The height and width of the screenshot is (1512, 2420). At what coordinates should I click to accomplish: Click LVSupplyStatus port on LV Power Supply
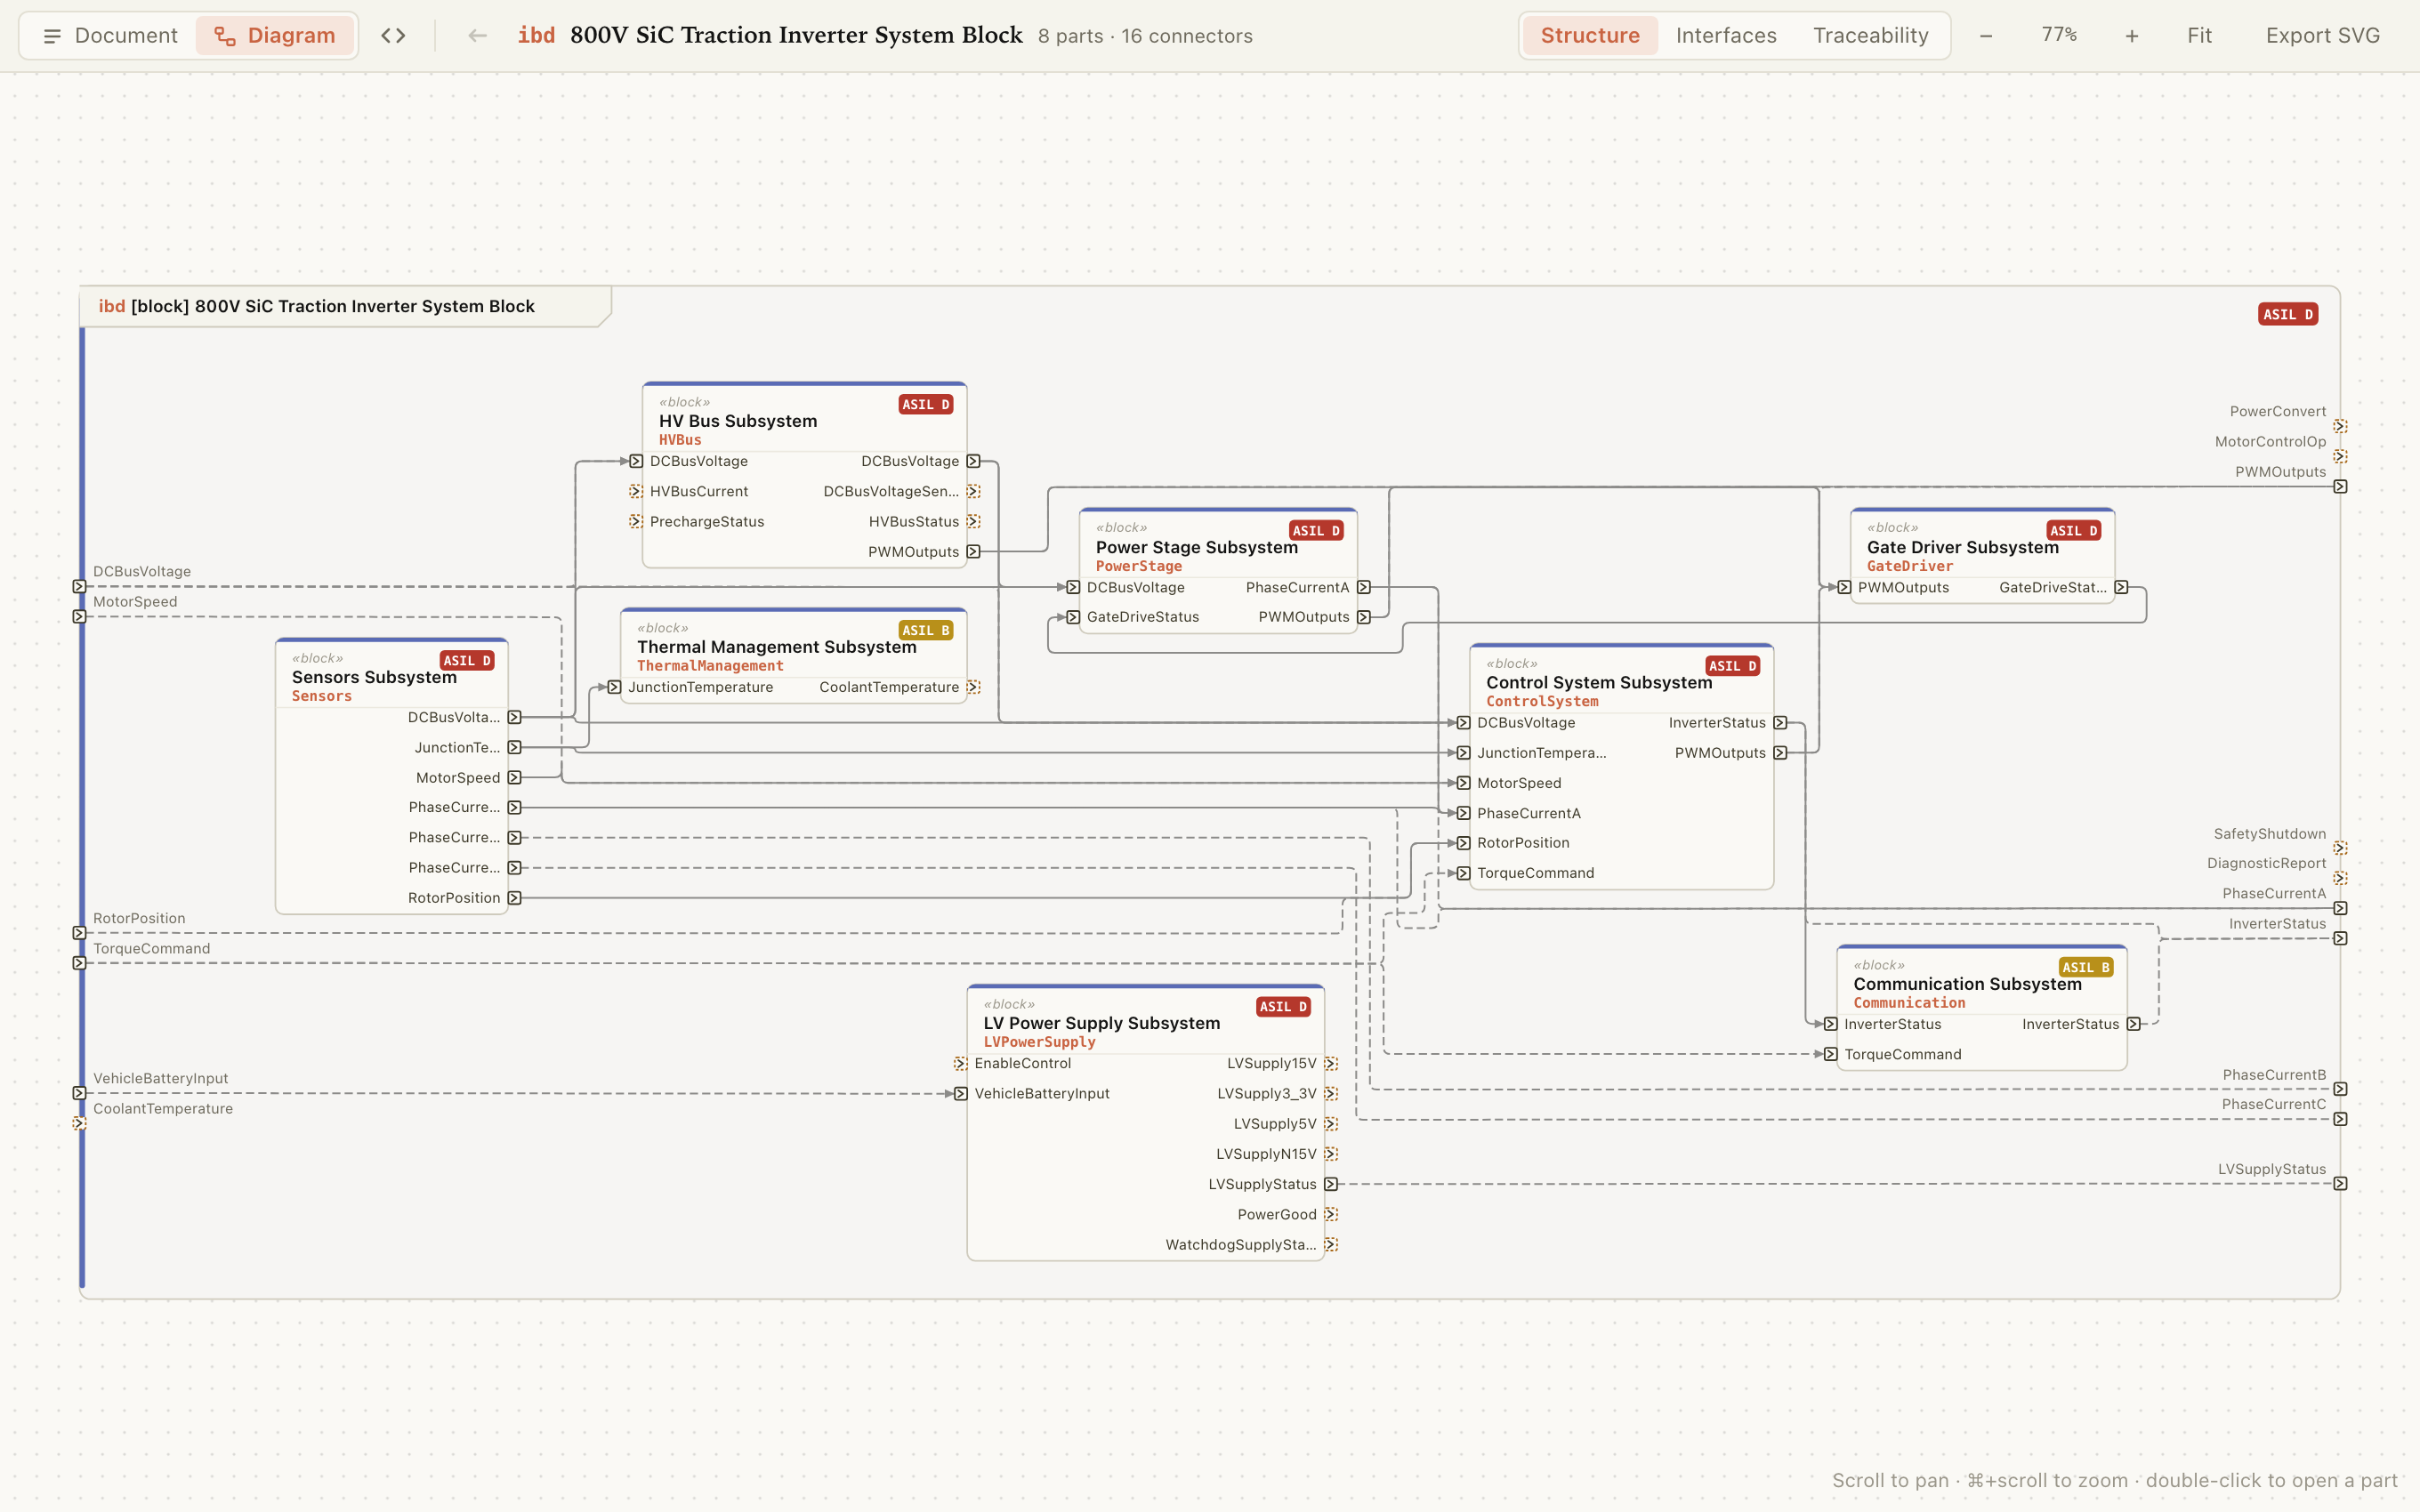pos(1331,1184)
